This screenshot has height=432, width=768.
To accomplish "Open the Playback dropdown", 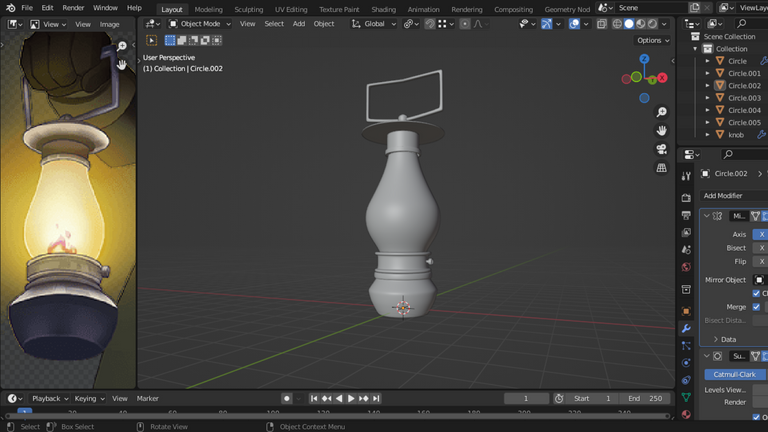I will 49,398.
